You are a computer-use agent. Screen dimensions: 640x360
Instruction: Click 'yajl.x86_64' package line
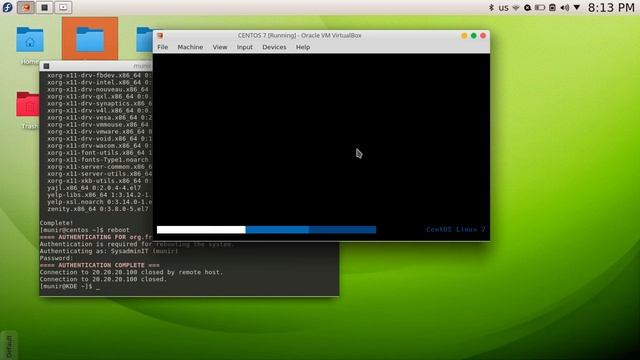(x=94, y=188)
